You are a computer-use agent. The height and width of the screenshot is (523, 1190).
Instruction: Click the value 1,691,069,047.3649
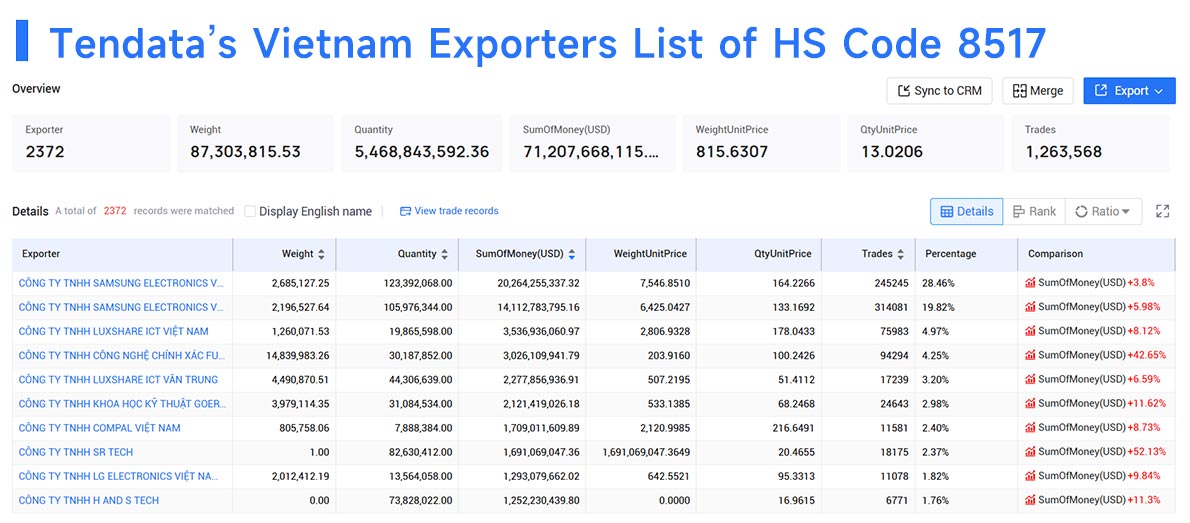[x=646, y=452]
